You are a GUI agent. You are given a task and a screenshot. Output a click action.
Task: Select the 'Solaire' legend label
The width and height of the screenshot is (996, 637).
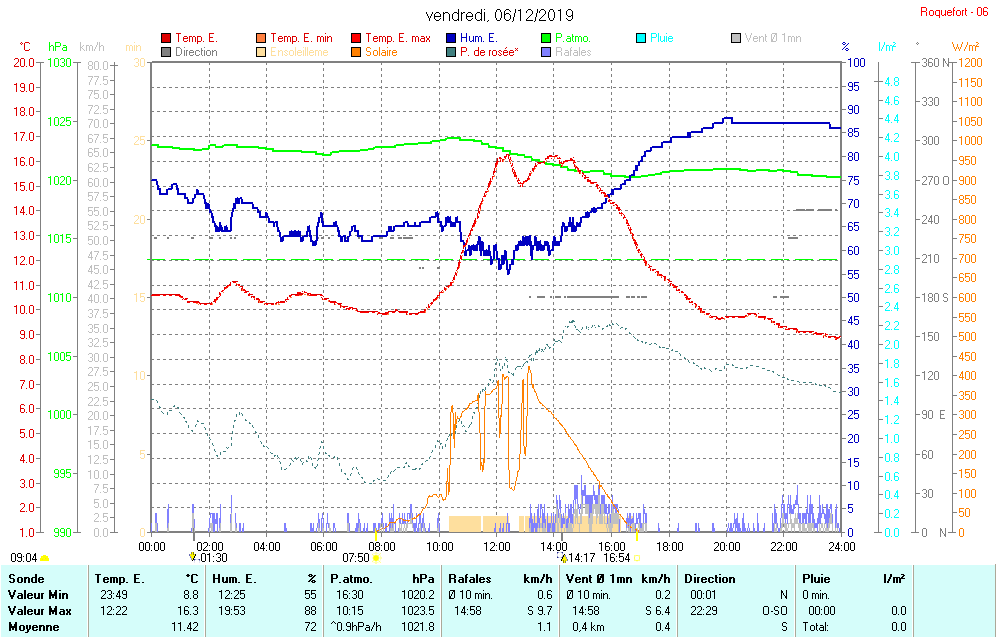pyautogui.click(x=381, y=52)
